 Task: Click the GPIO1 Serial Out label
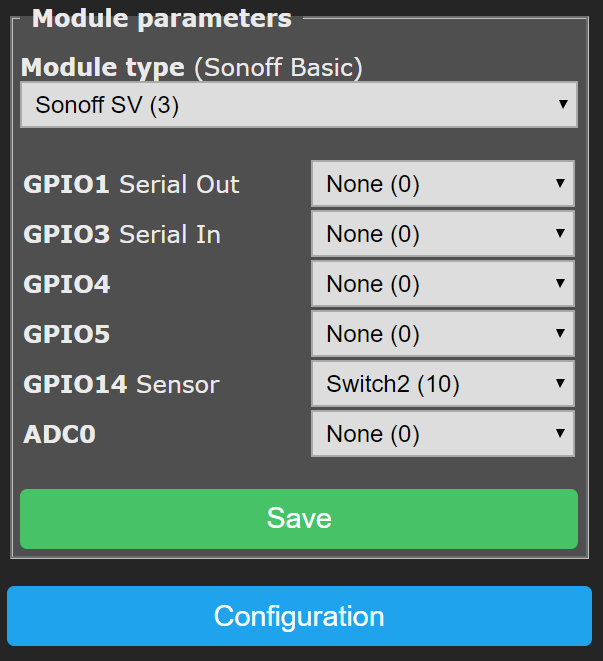point(131,184)
